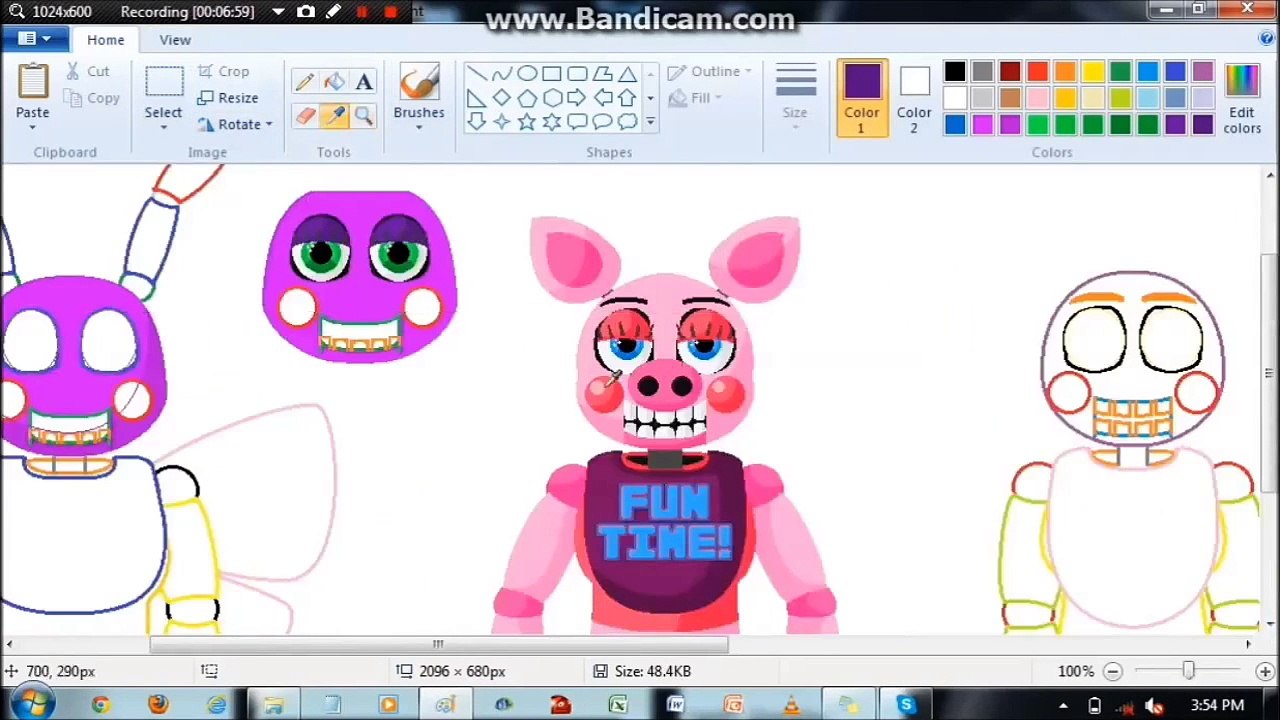Screen dimensions: 1280x720
Task: Choose the Rounded rectangular callout shape
Action: coord(576,122)
